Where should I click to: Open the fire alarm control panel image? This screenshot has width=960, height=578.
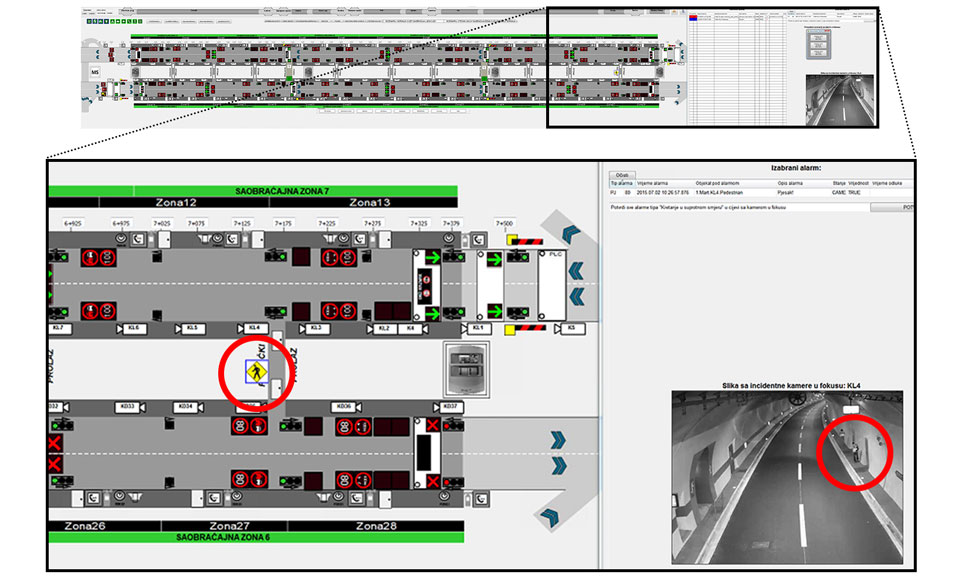466,370
